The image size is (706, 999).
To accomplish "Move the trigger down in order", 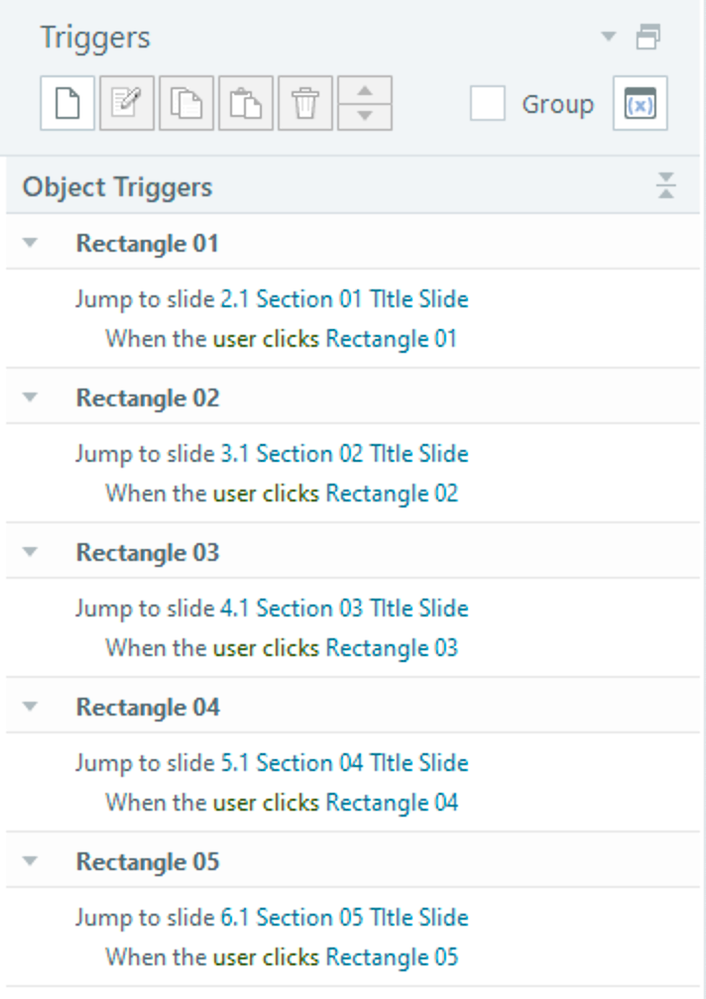I will click(x=365, y=116).
